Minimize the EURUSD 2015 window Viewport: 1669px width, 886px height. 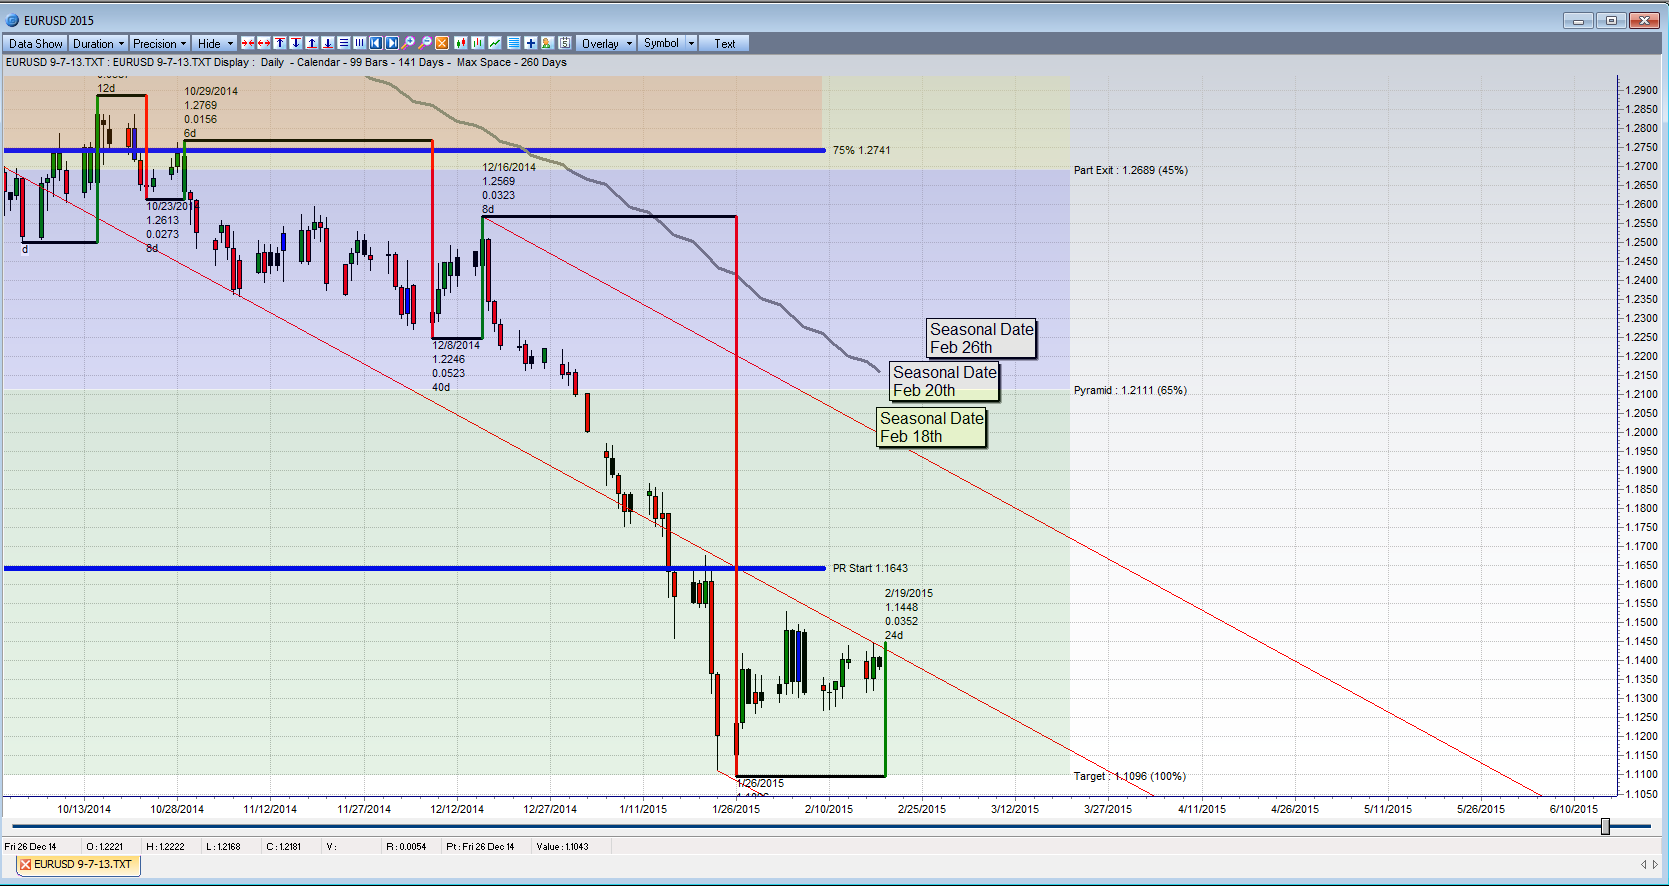[x=1579, y=20]
